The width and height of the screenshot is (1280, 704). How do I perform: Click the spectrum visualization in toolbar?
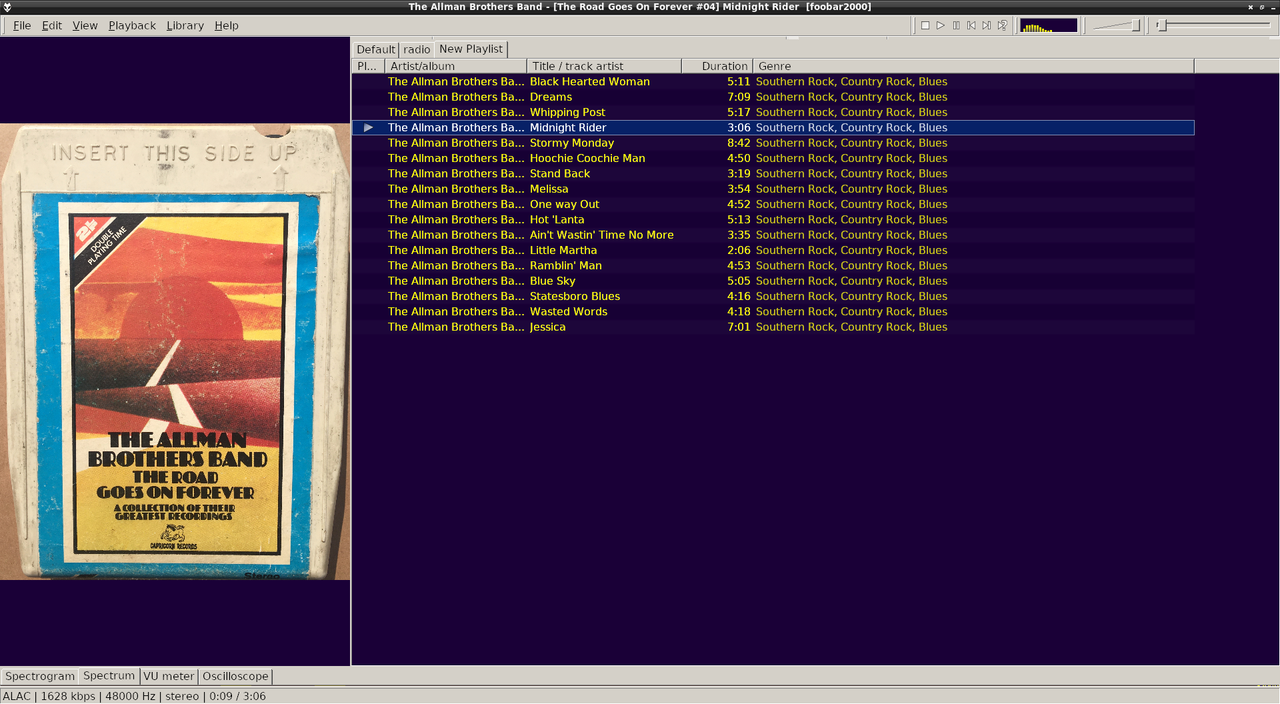[1048, 25]
